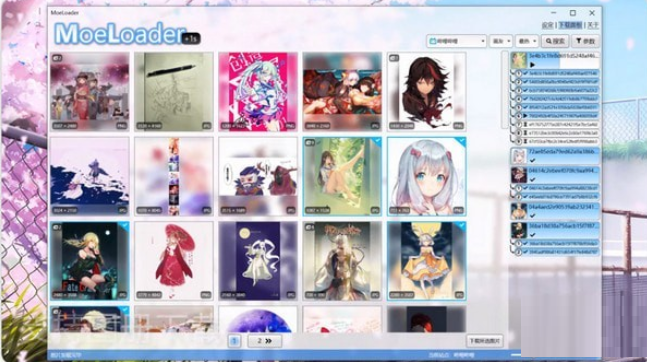This screenshot has height=362, width=647.
Task: Select the red and dark battle scene thumbnail
Action: [342, 92]
